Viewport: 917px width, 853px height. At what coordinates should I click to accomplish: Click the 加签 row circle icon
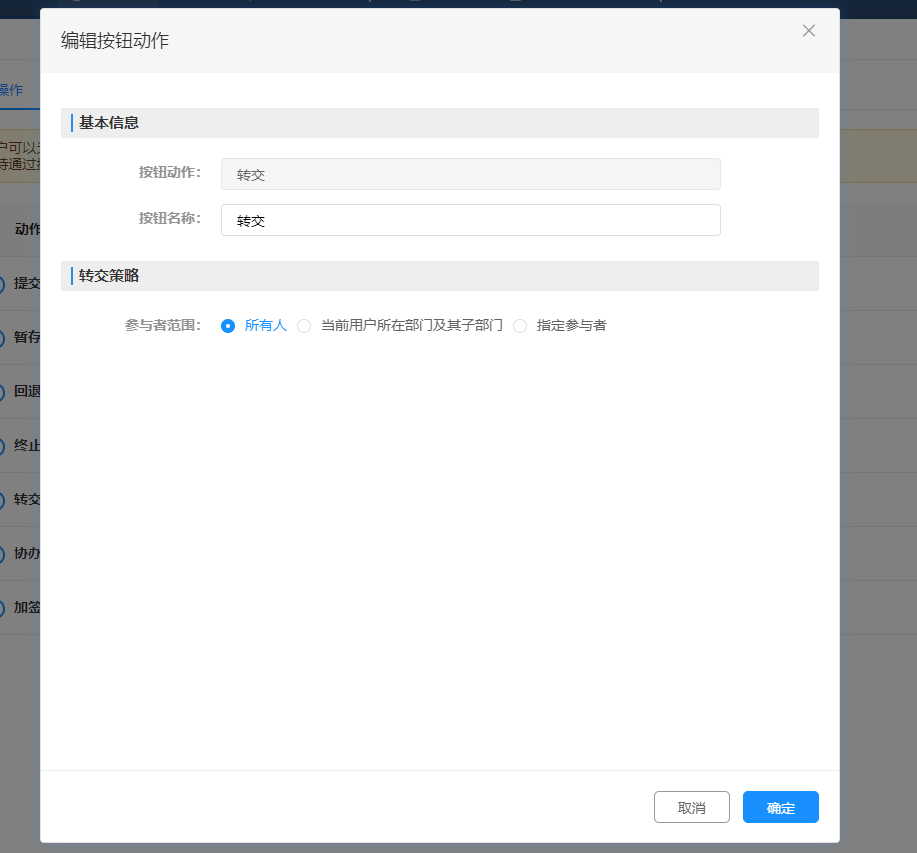click(x=2, y=608)
